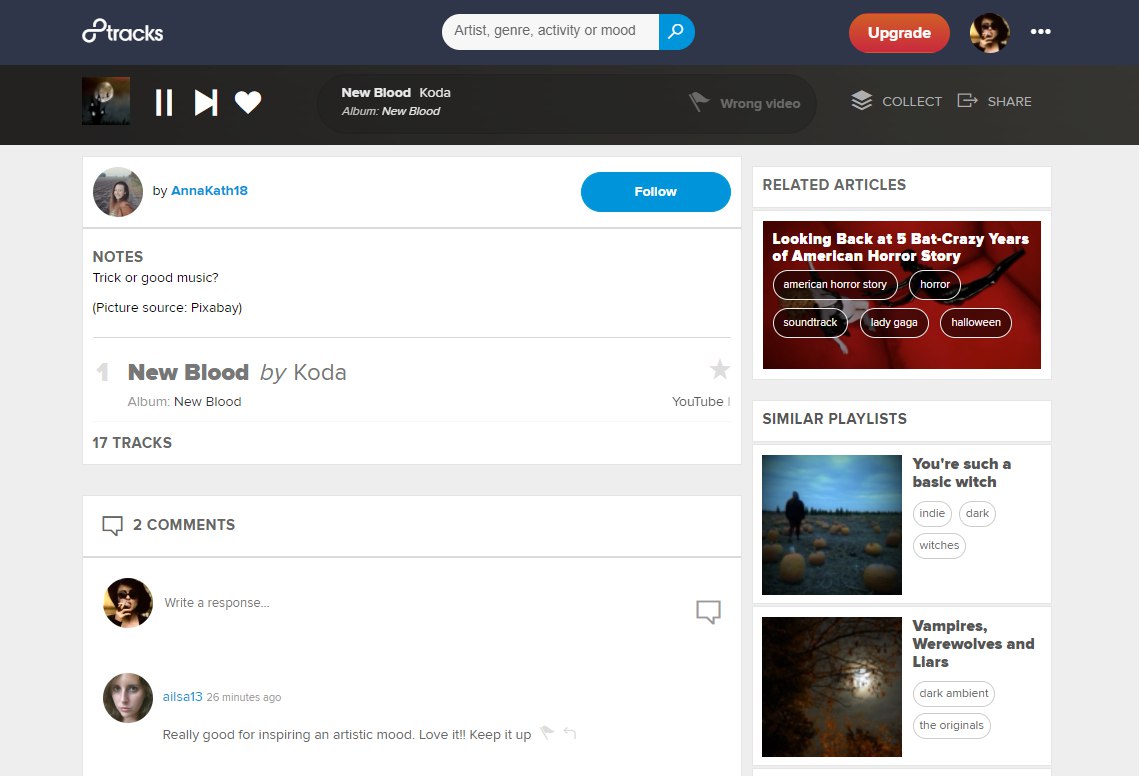Toggle favorite star on New Blood track
The height and width of the screenshot is (776, 1139).
point(719,370)
